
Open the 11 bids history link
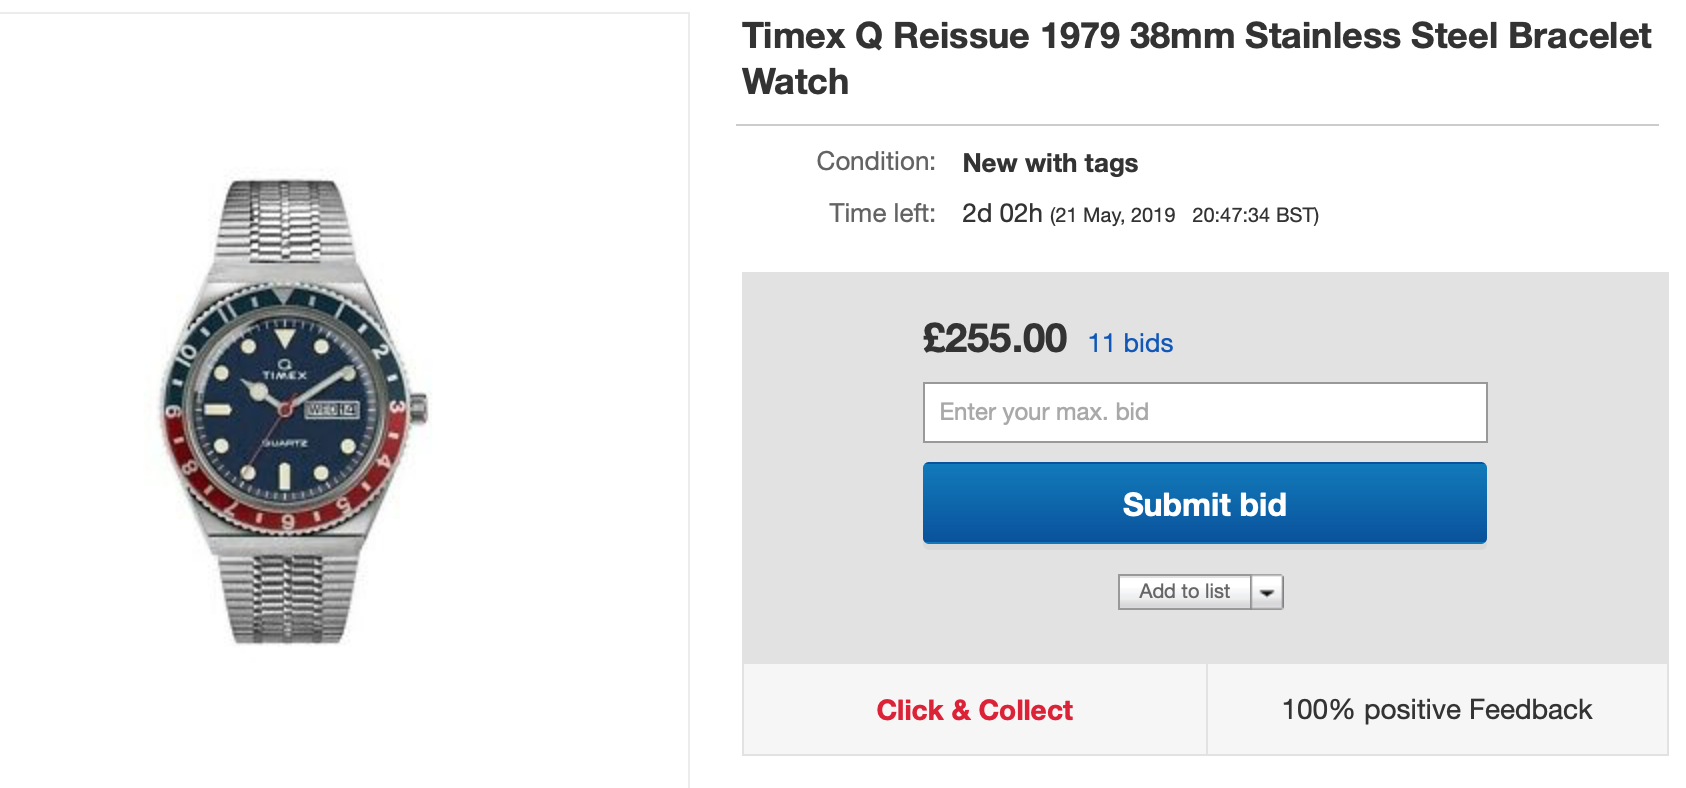pyautogui.click(x=1130, y=343)
